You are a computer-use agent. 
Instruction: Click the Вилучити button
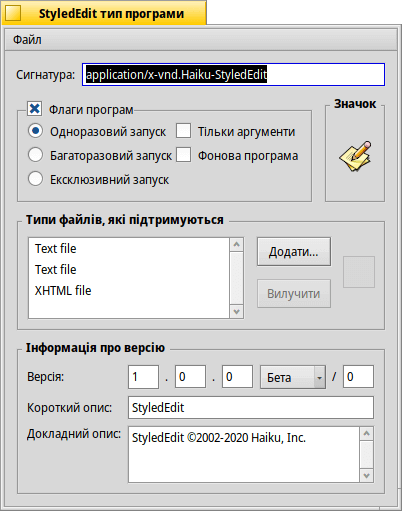coord(294,294)
